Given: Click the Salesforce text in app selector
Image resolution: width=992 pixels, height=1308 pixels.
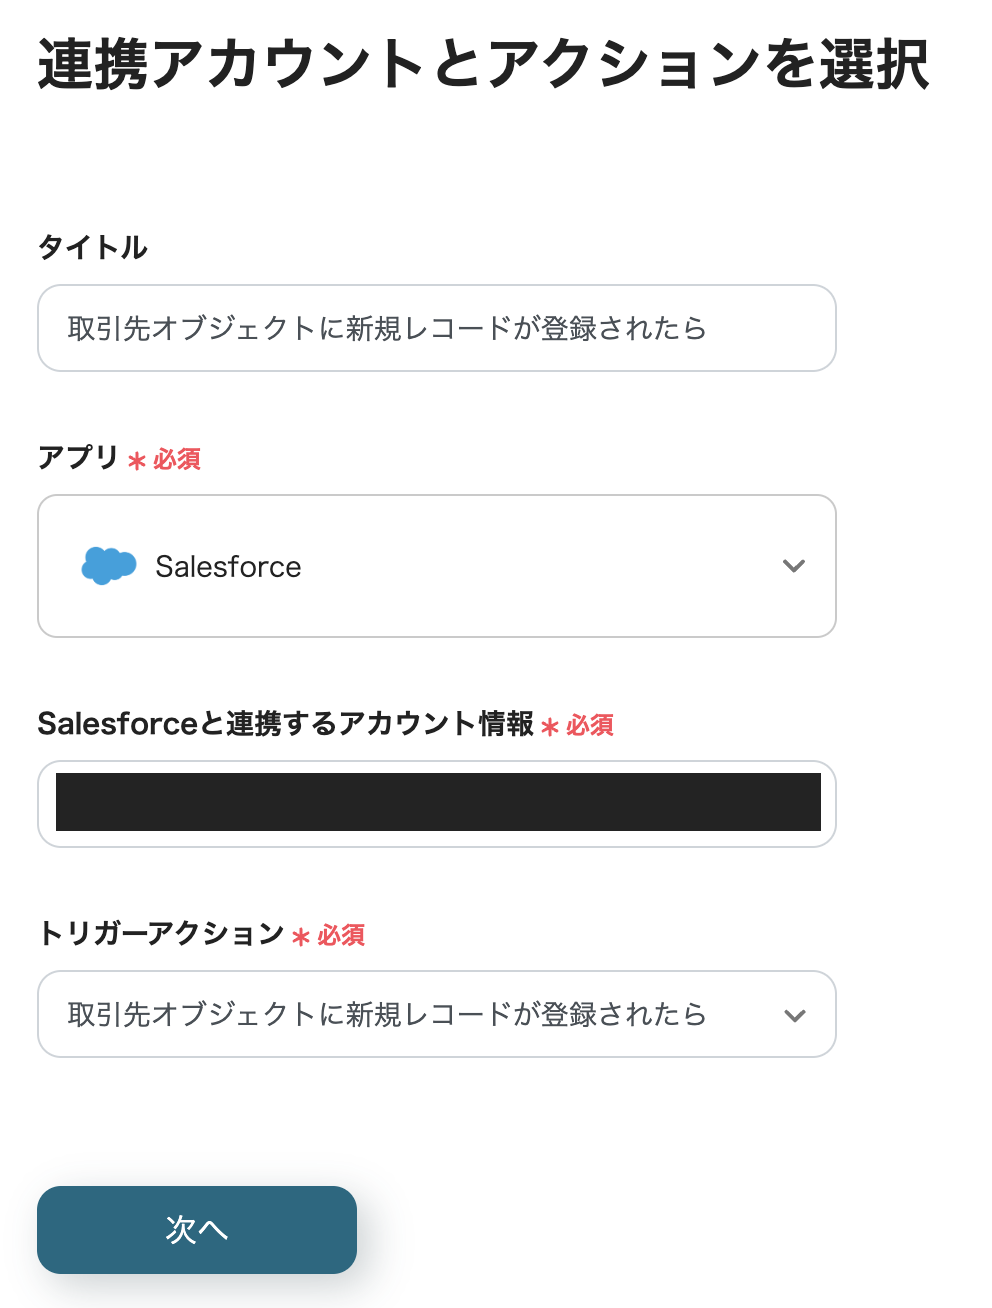Looking at the screenshot, I should coord(228,567).
